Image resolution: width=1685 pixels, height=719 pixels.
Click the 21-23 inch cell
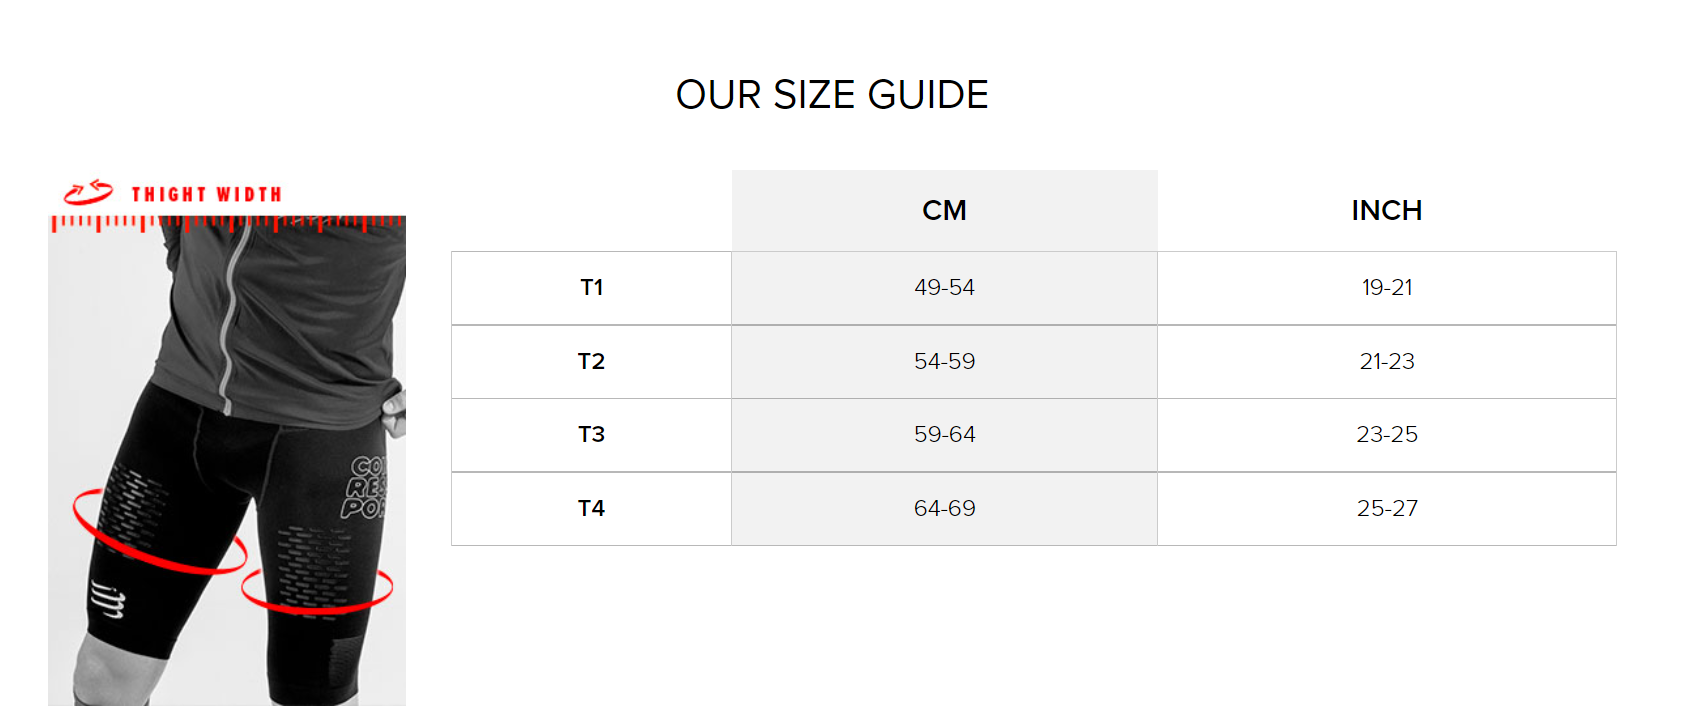[1387, 362]
